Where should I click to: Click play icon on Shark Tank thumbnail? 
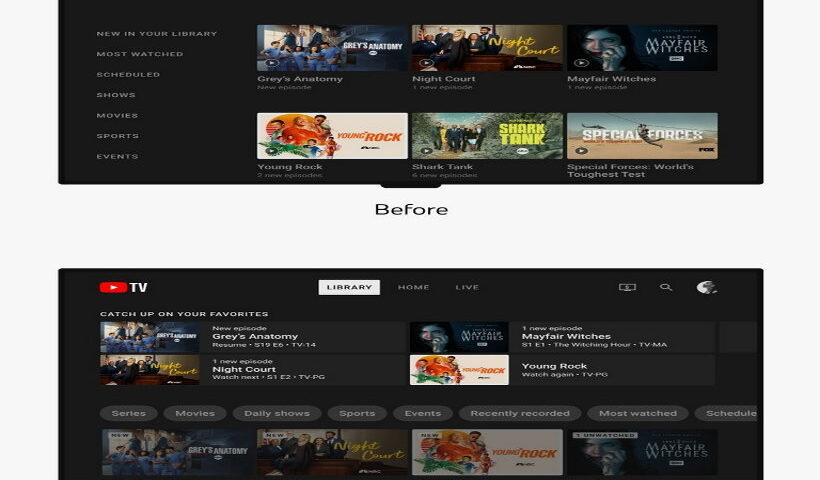pyautogui.click(x=427, y=151)
